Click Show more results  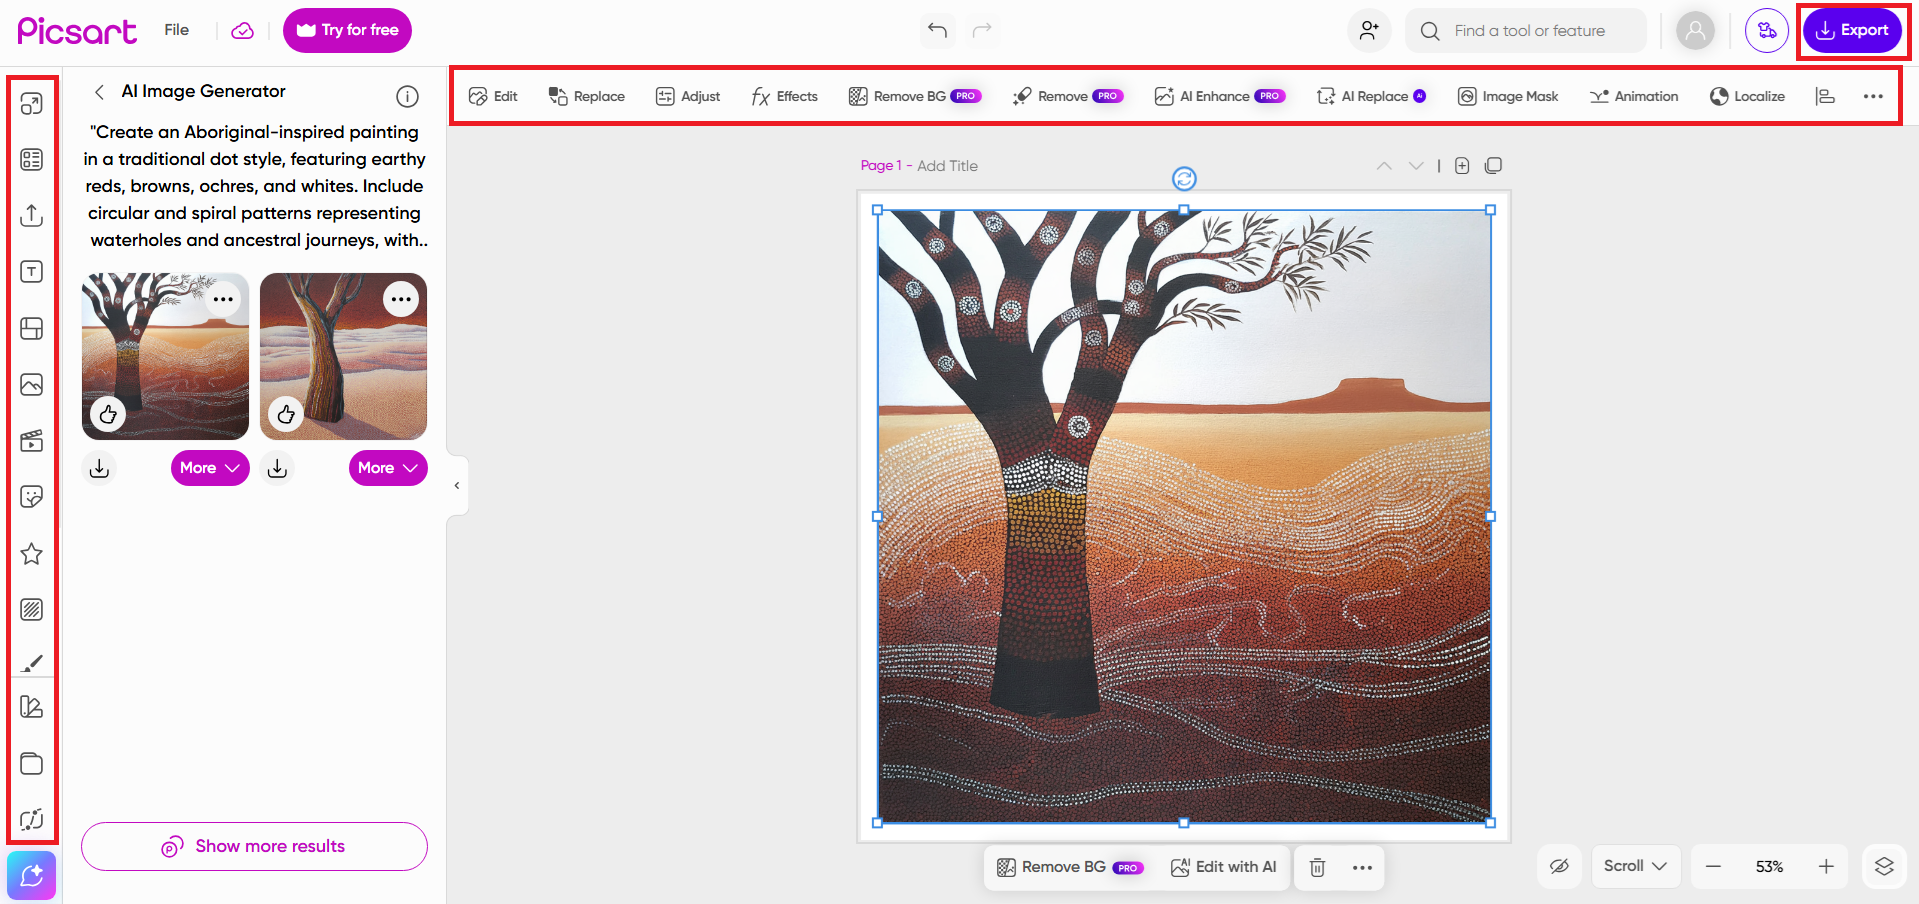click(254, 846)
